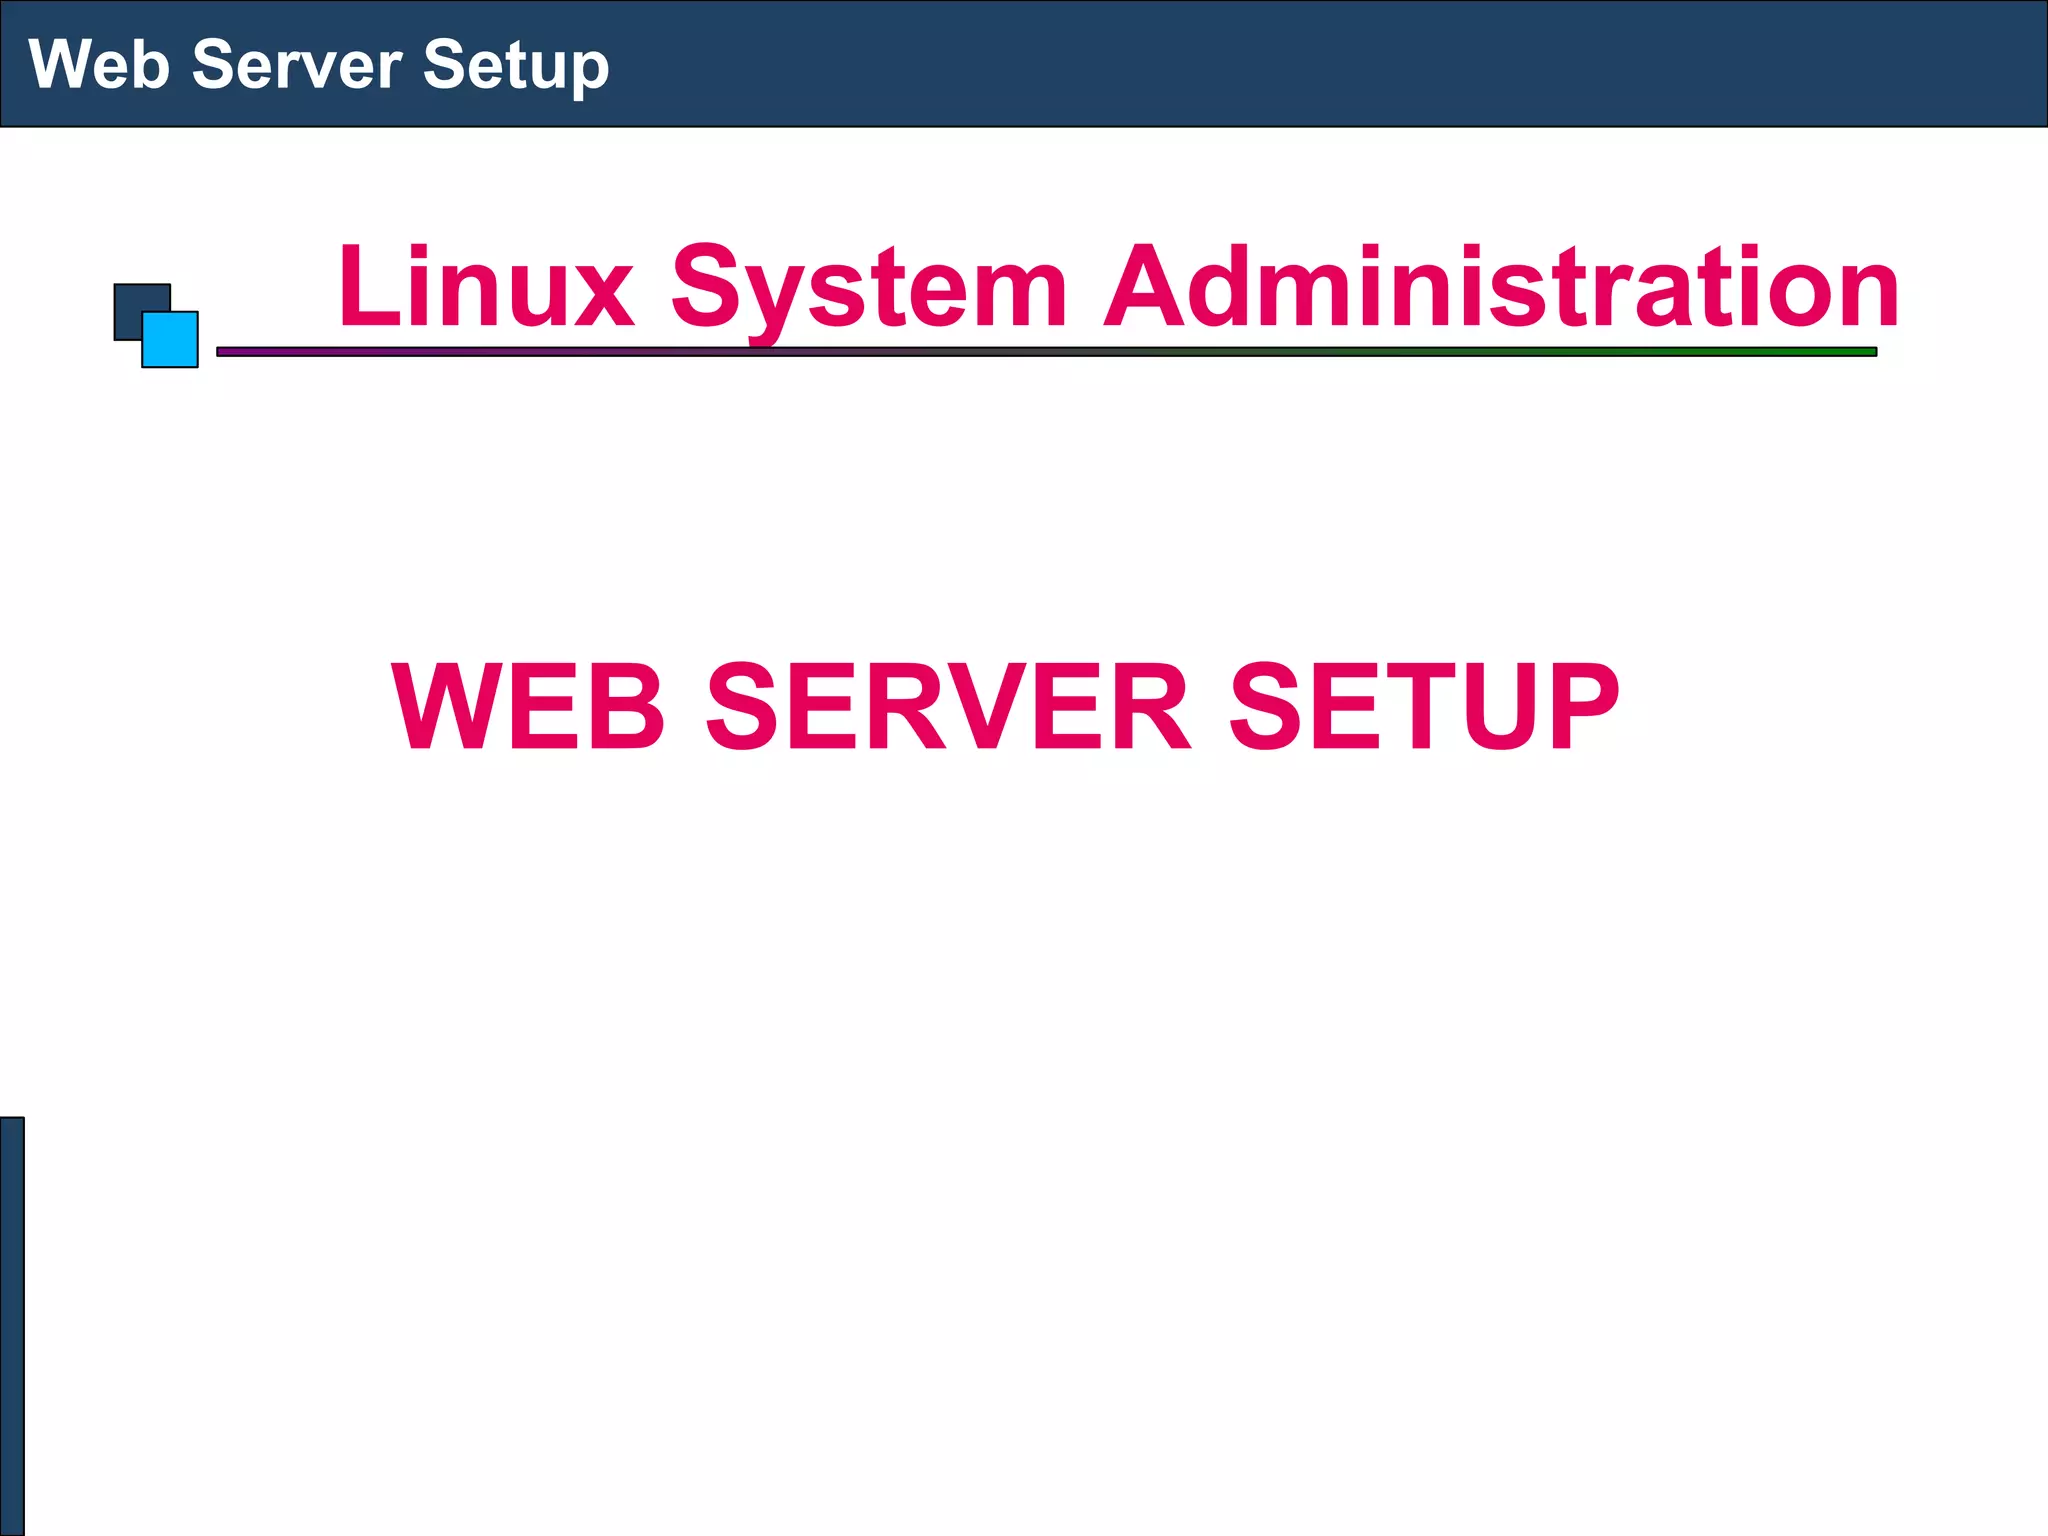Click the letter "W" in WEB SERVER SETUP

tap(437, 707)
